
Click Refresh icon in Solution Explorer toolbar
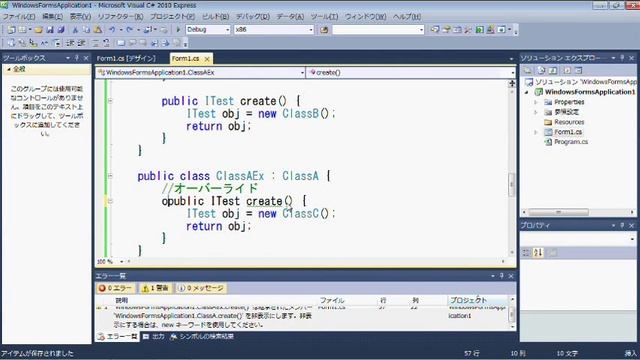coord(553,70)
